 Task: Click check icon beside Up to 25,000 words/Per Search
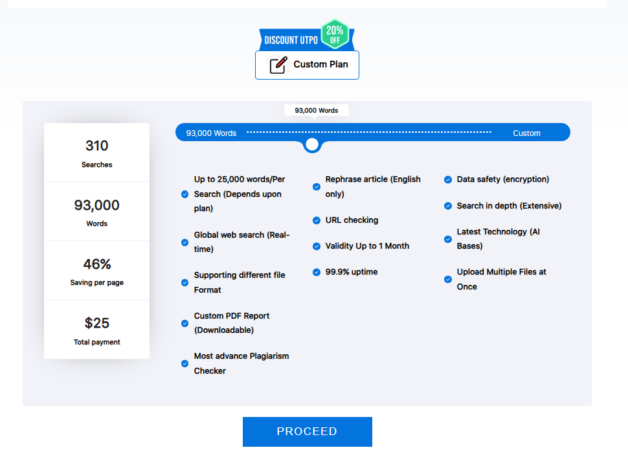tap(185, 194)
